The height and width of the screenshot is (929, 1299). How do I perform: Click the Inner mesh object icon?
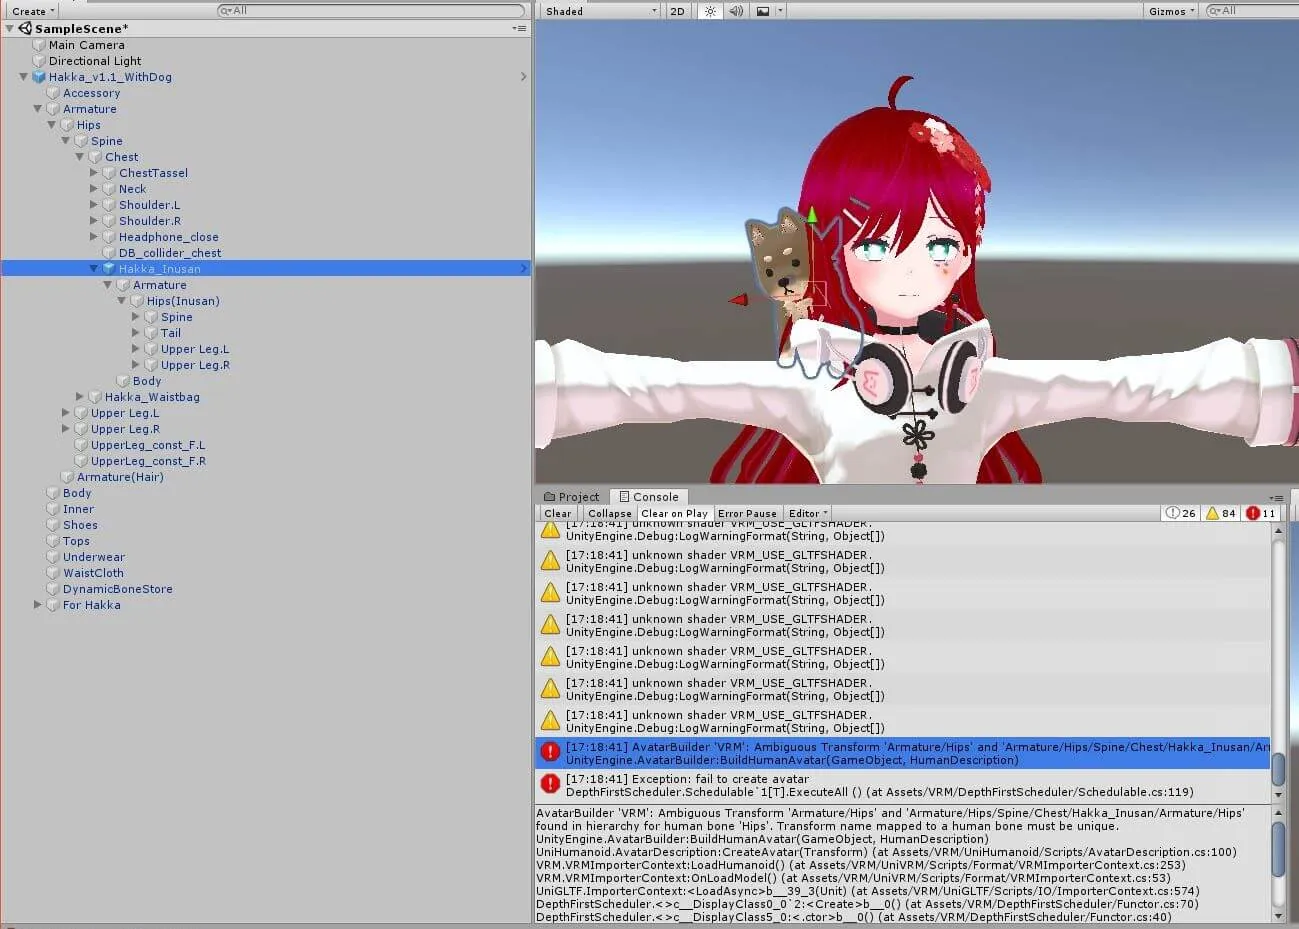point(53,509)
